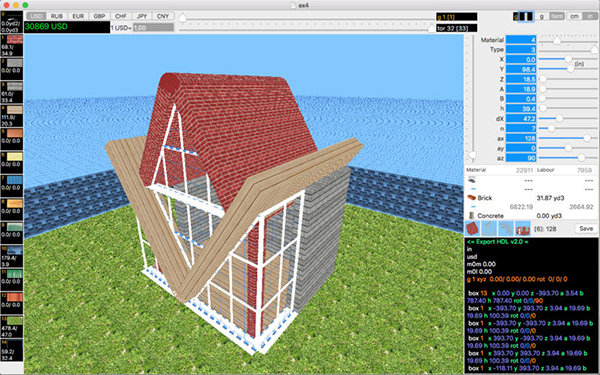Click the Type slider knob
Screen dimensions: 600x375
click(x=594, y=49)
